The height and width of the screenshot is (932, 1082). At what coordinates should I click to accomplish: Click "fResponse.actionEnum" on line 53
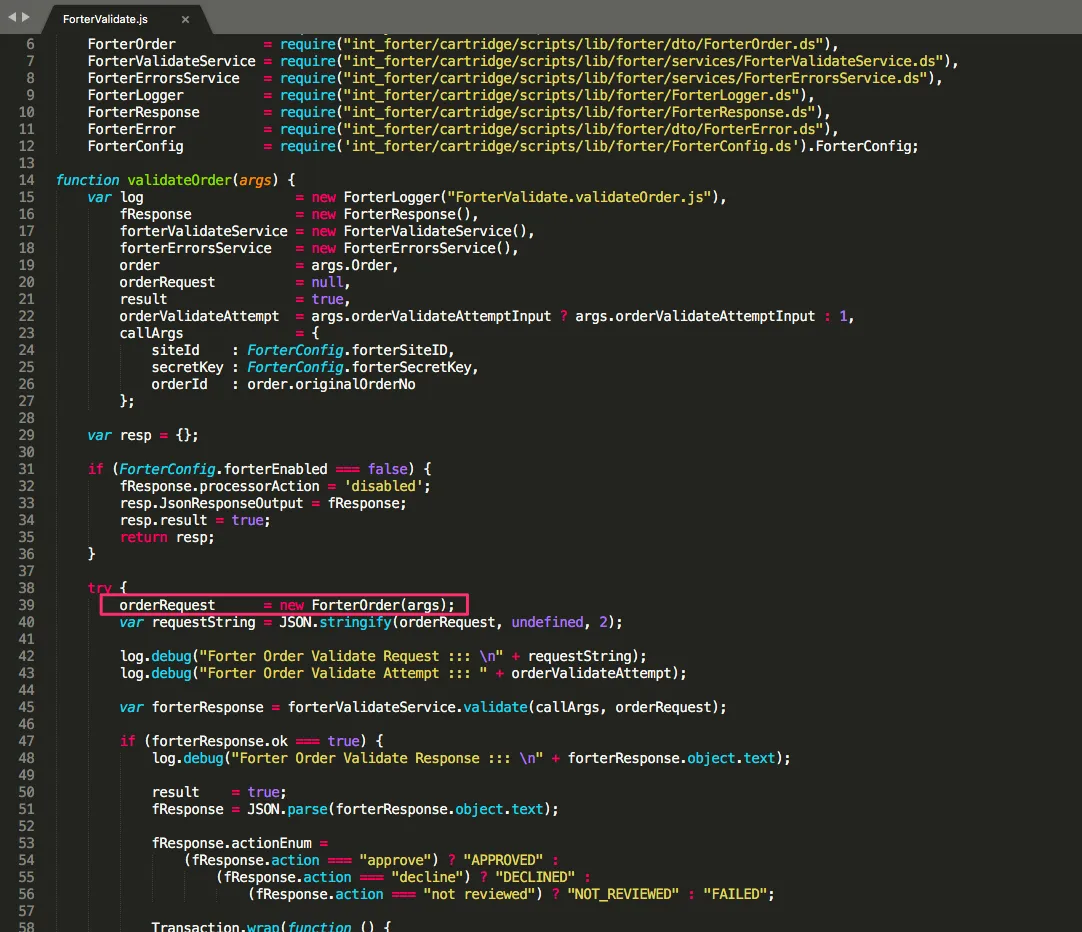tap(232, 843)
